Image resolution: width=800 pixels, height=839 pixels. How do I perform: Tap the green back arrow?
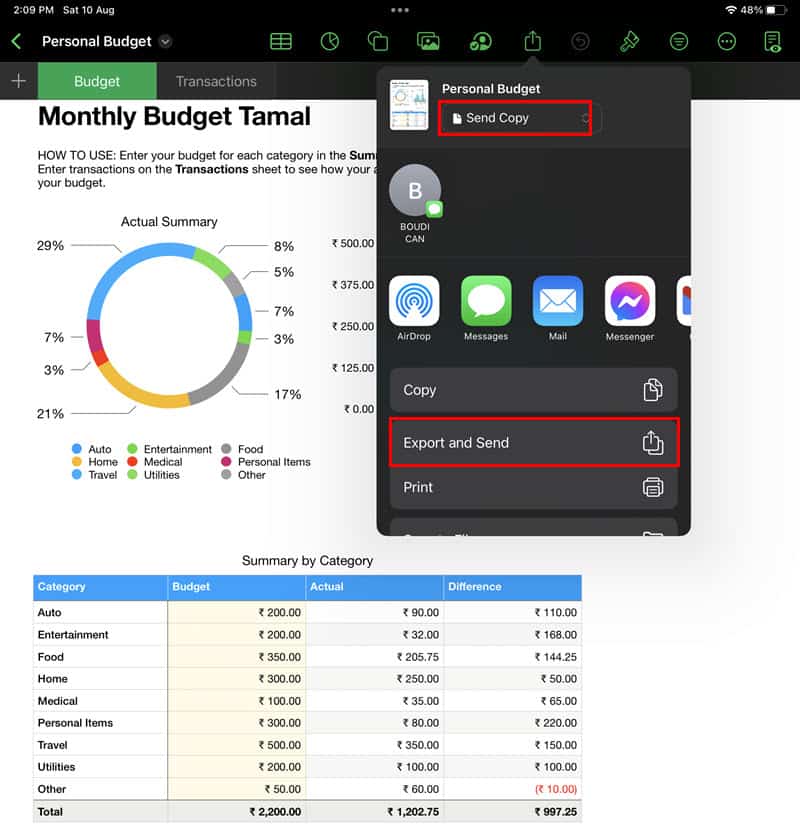click(17, 41)
